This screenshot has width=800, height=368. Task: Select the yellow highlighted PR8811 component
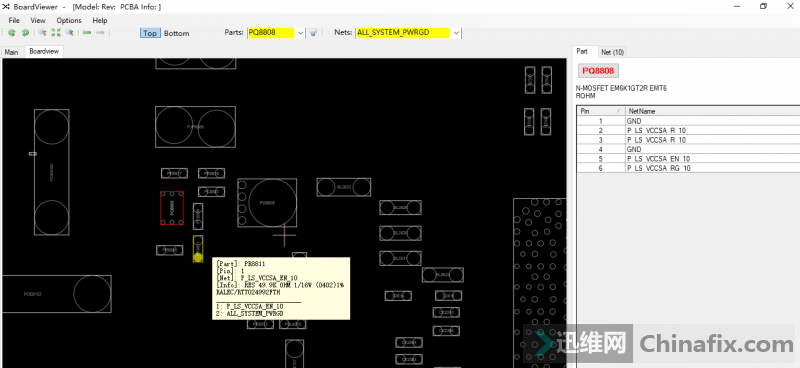[x=198, y=249]
